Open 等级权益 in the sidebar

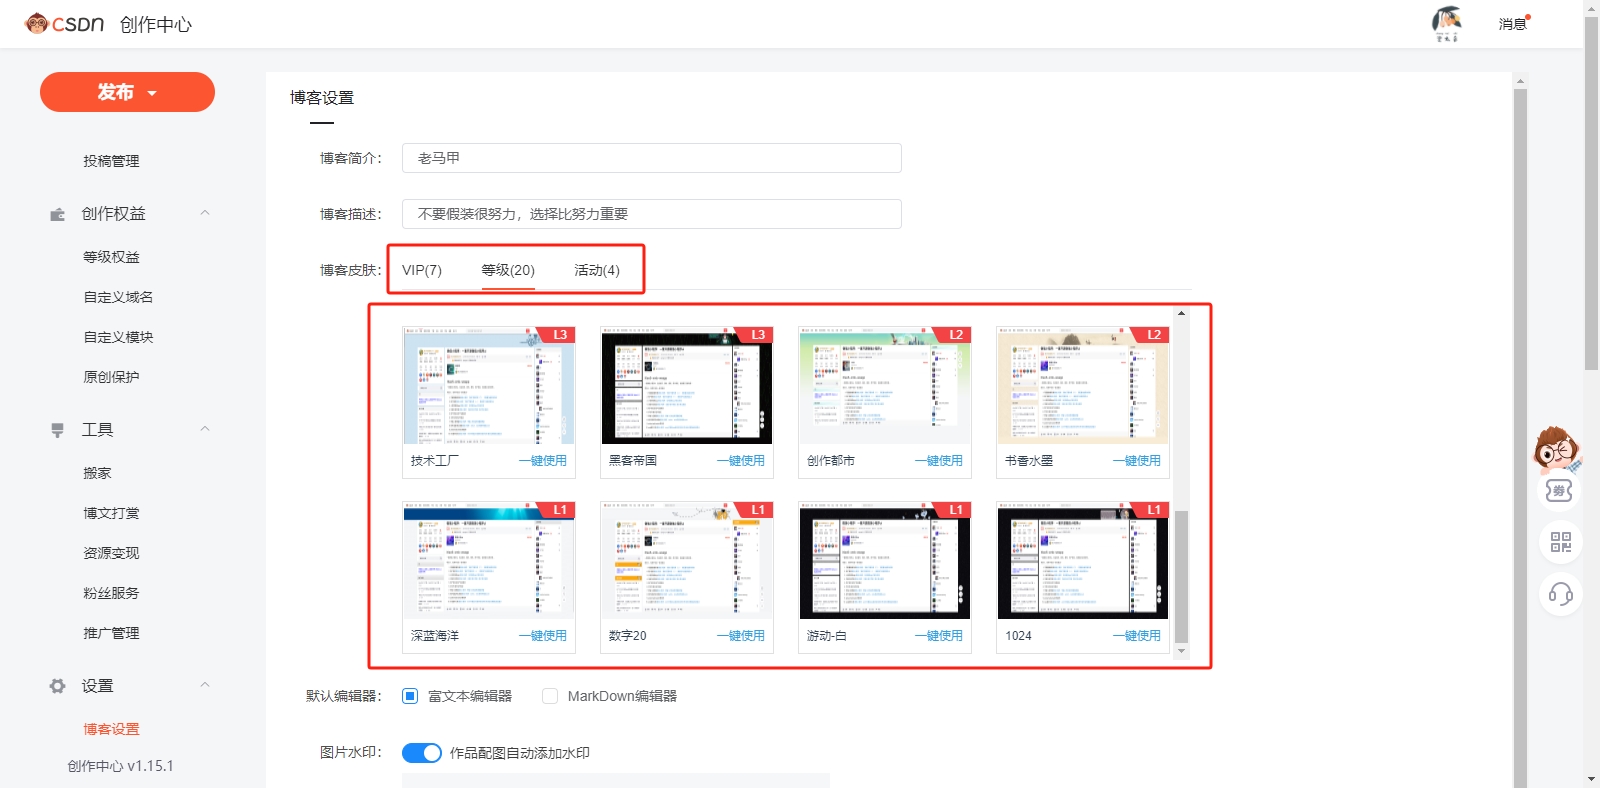pos(111,257)
